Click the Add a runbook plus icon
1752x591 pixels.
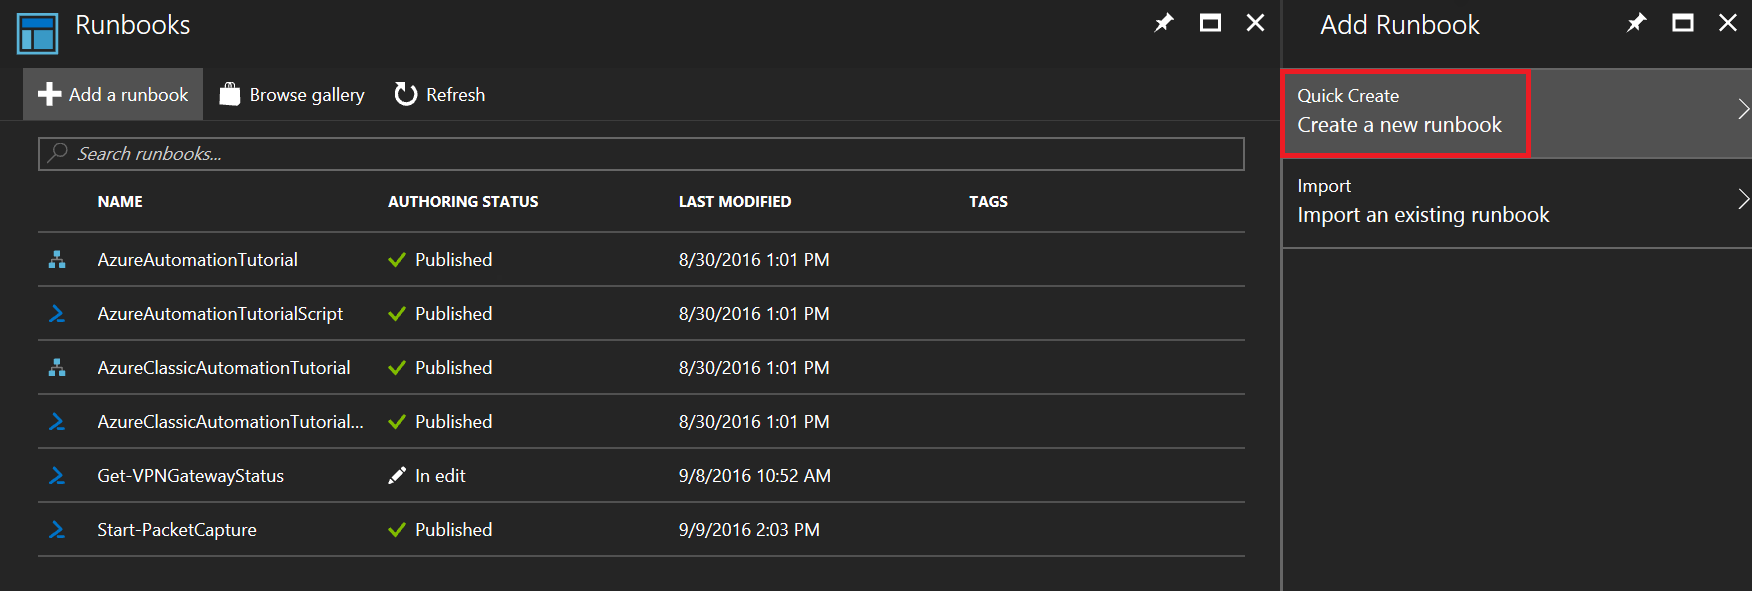(x=50, y=94)
